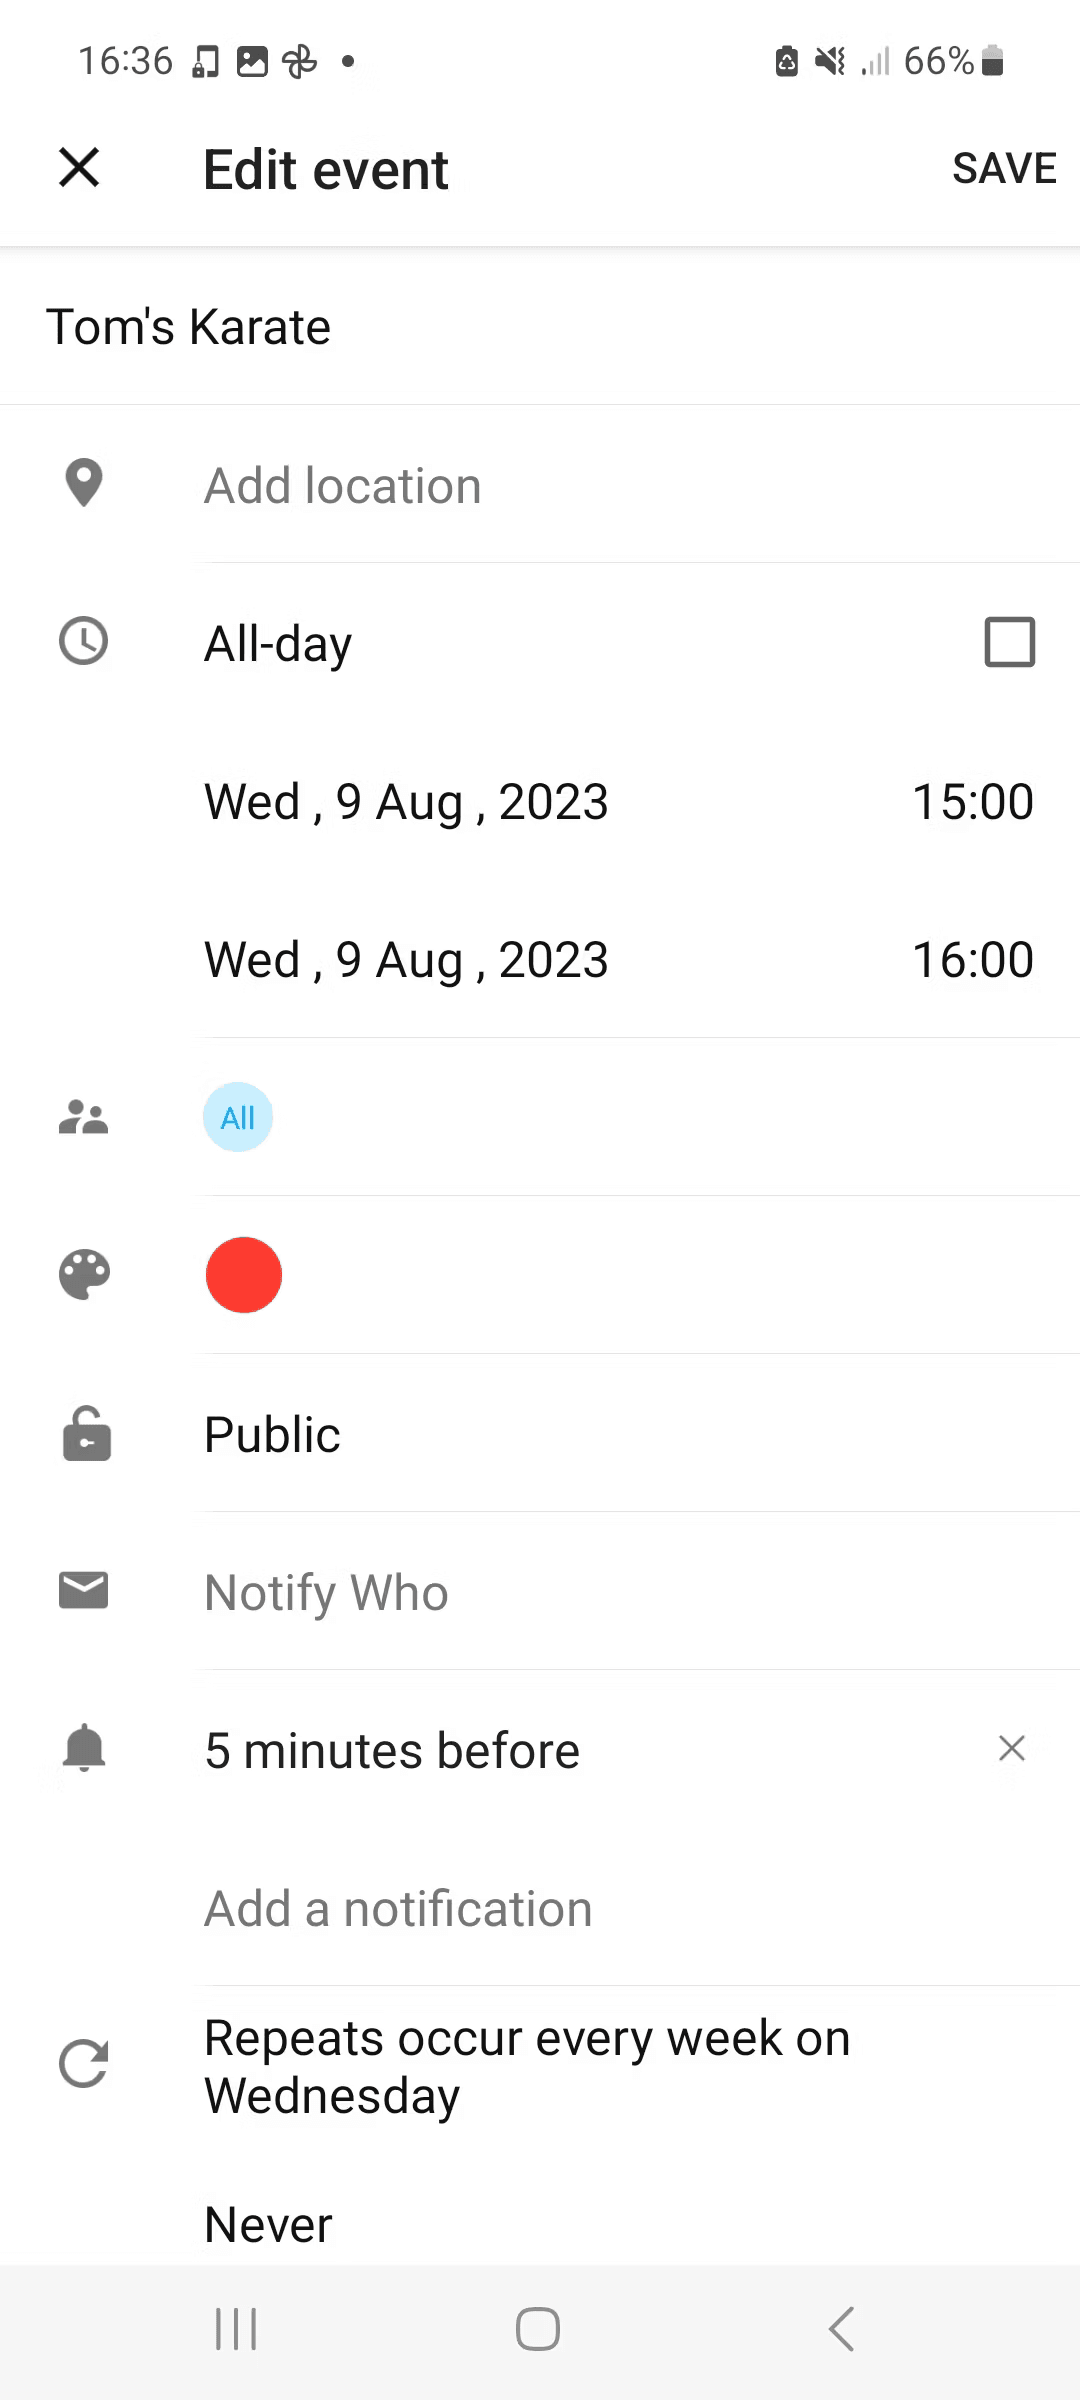Tap the bell notification icon
The width and height of the screenshot is (1080, 2400).
[x=84, y=1748]
